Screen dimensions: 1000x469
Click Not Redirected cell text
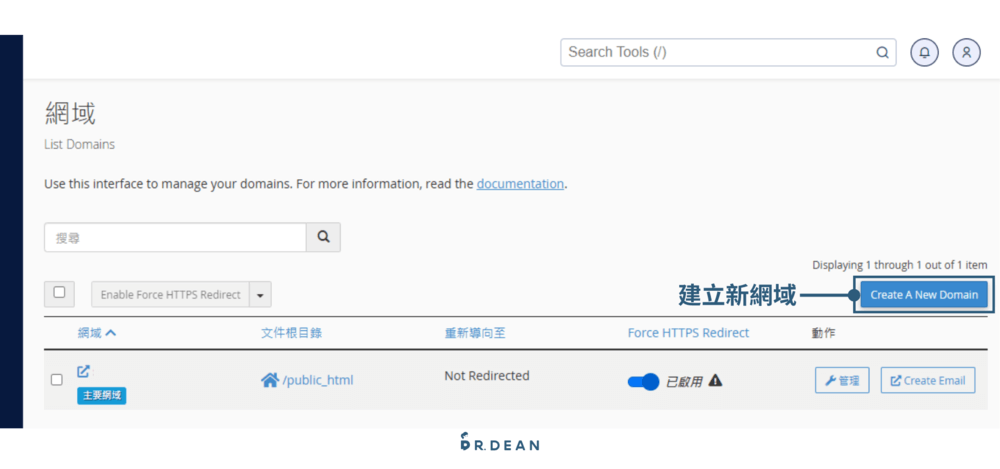point(487,376)
